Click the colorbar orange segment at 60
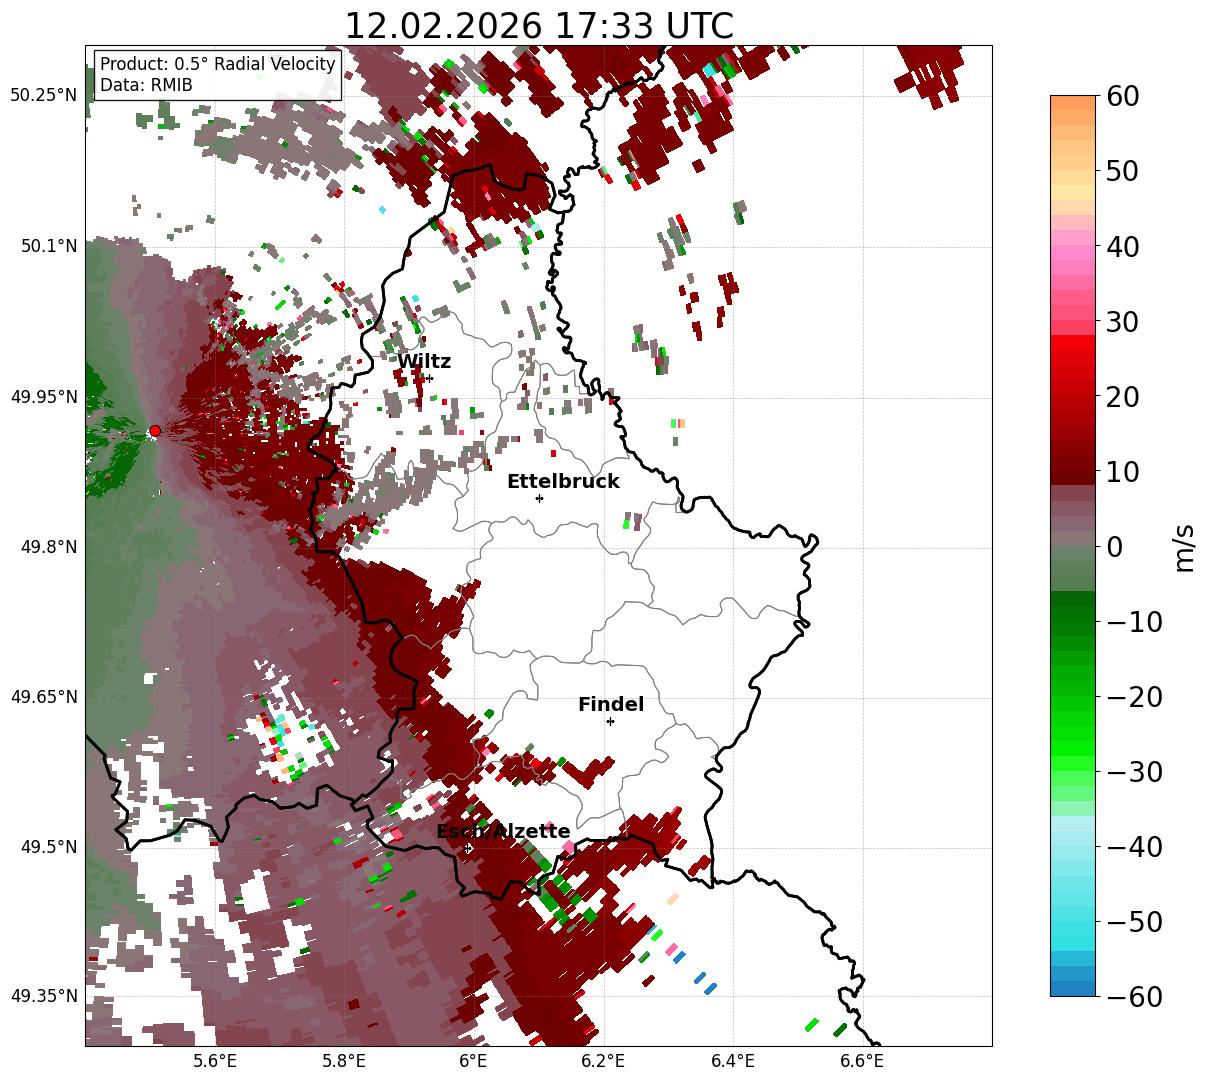Image resolution: width=1207 pixels, height=1081 pixels. 1073,103
